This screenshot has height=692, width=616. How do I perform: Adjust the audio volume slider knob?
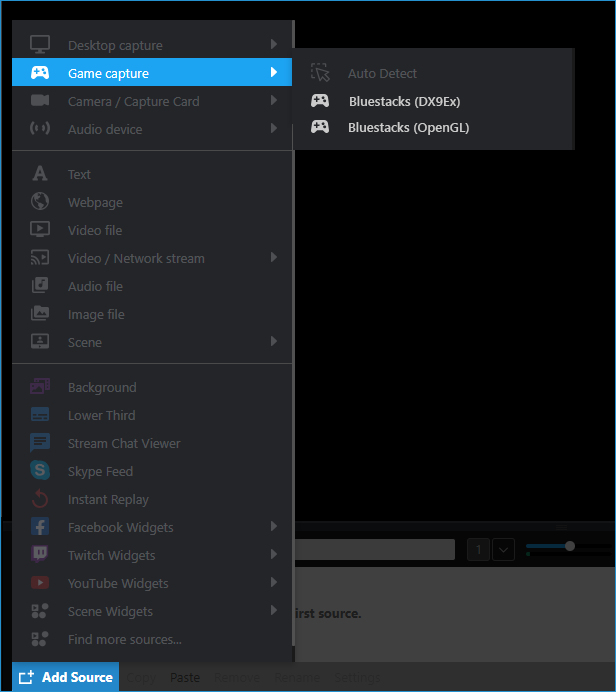pyautogui.click(x=570, y=546)
